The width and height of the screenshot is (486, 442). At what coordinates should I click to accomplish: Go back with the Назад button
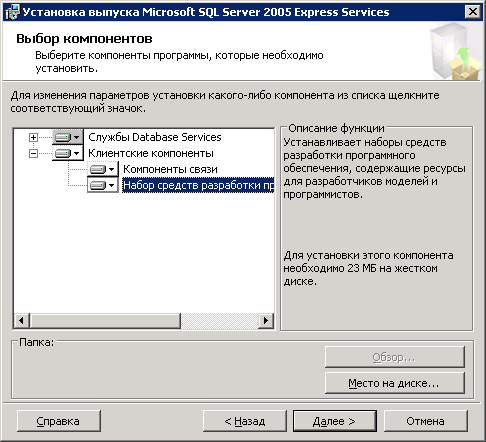click(245, 421)
